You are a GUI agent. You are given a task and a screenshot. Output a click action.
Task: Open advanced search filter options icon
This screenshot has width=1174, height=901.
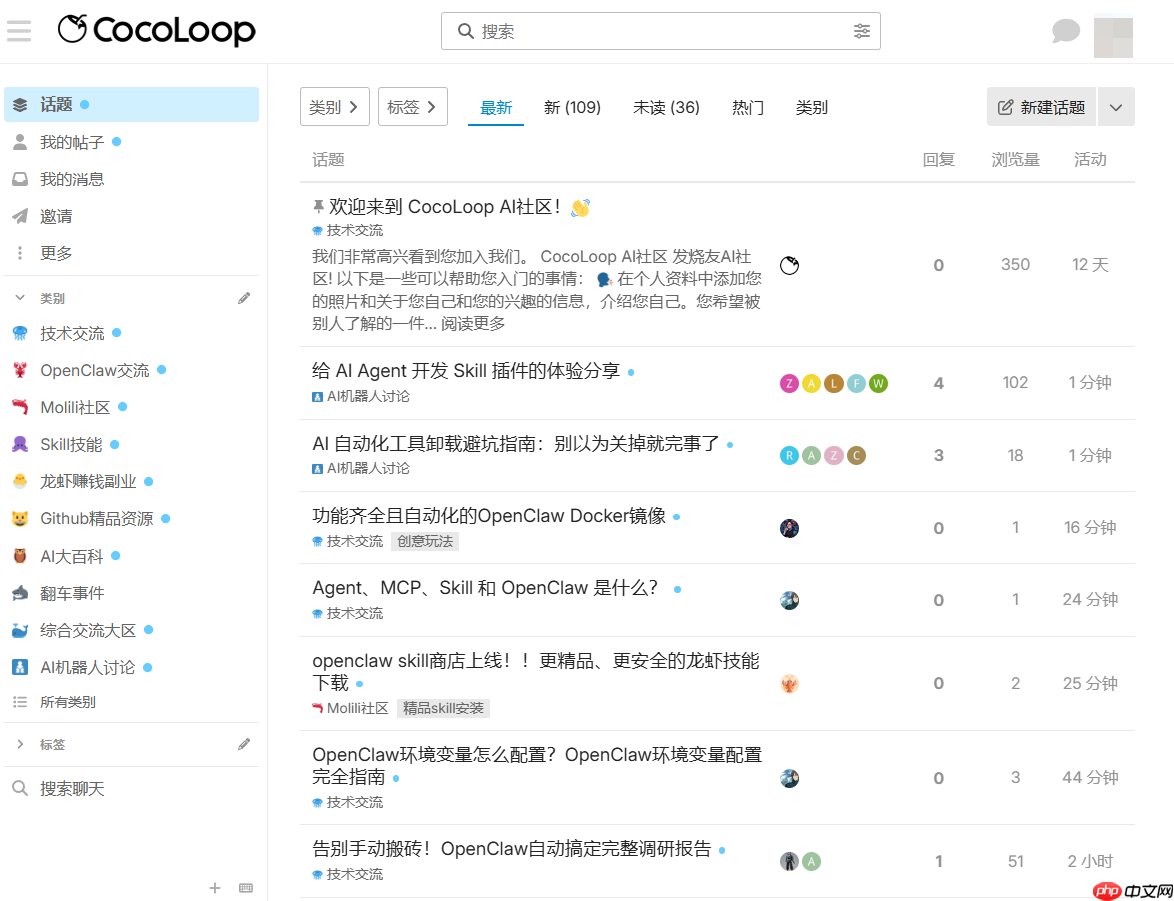(862, 31)
